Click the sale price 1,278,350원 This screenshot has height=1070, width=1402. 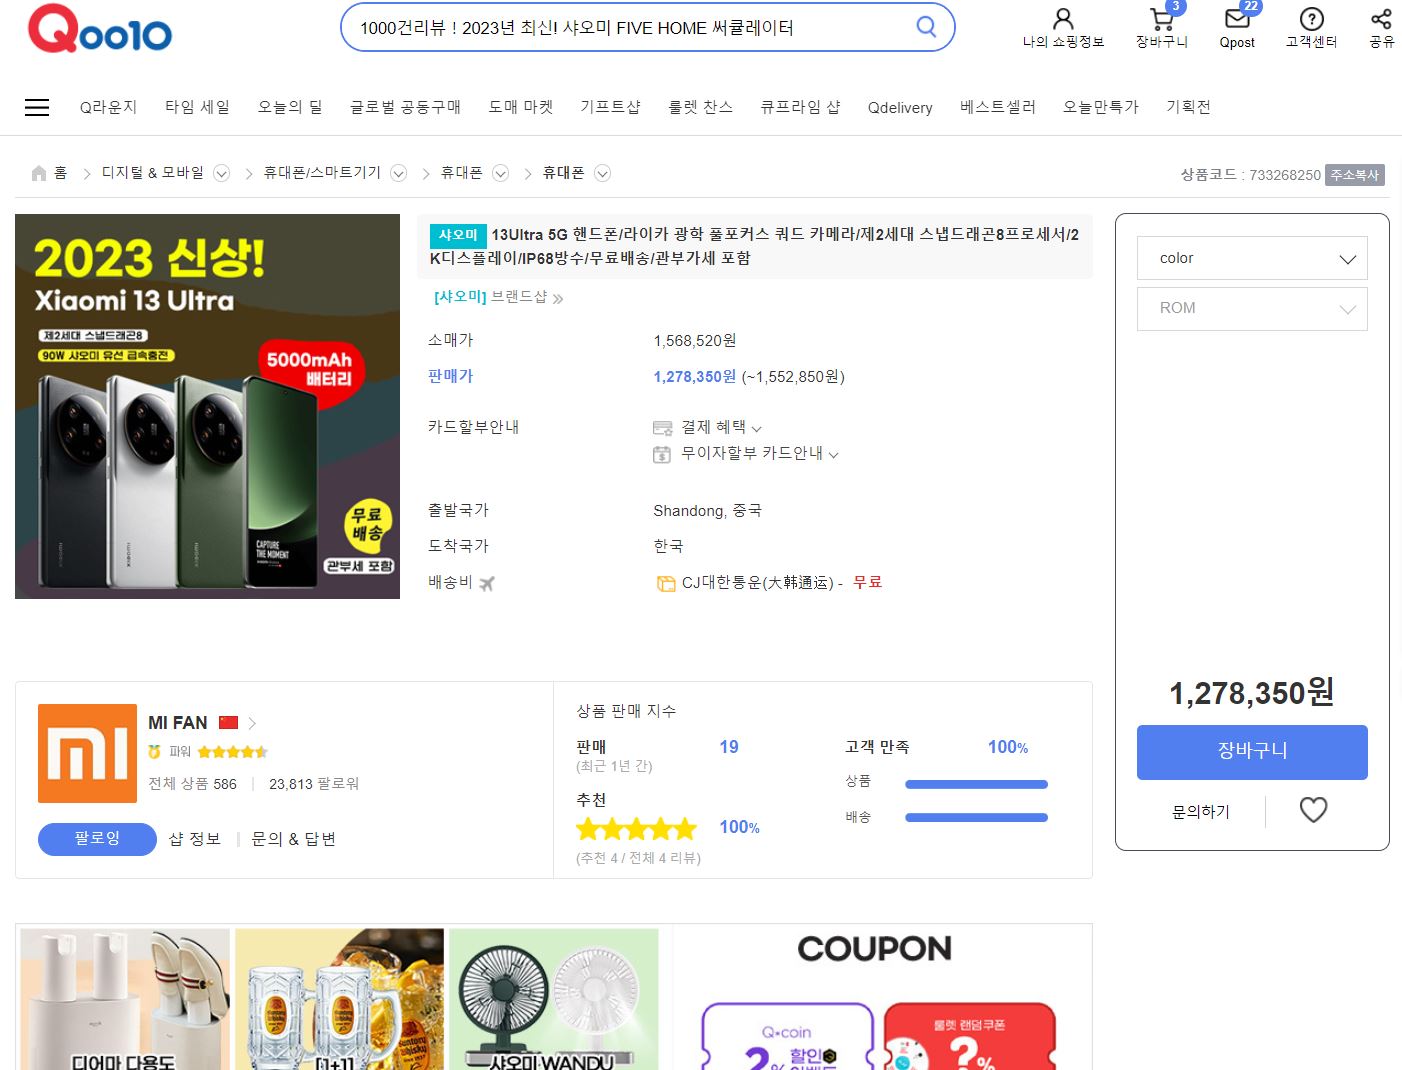tap(695, 377)
